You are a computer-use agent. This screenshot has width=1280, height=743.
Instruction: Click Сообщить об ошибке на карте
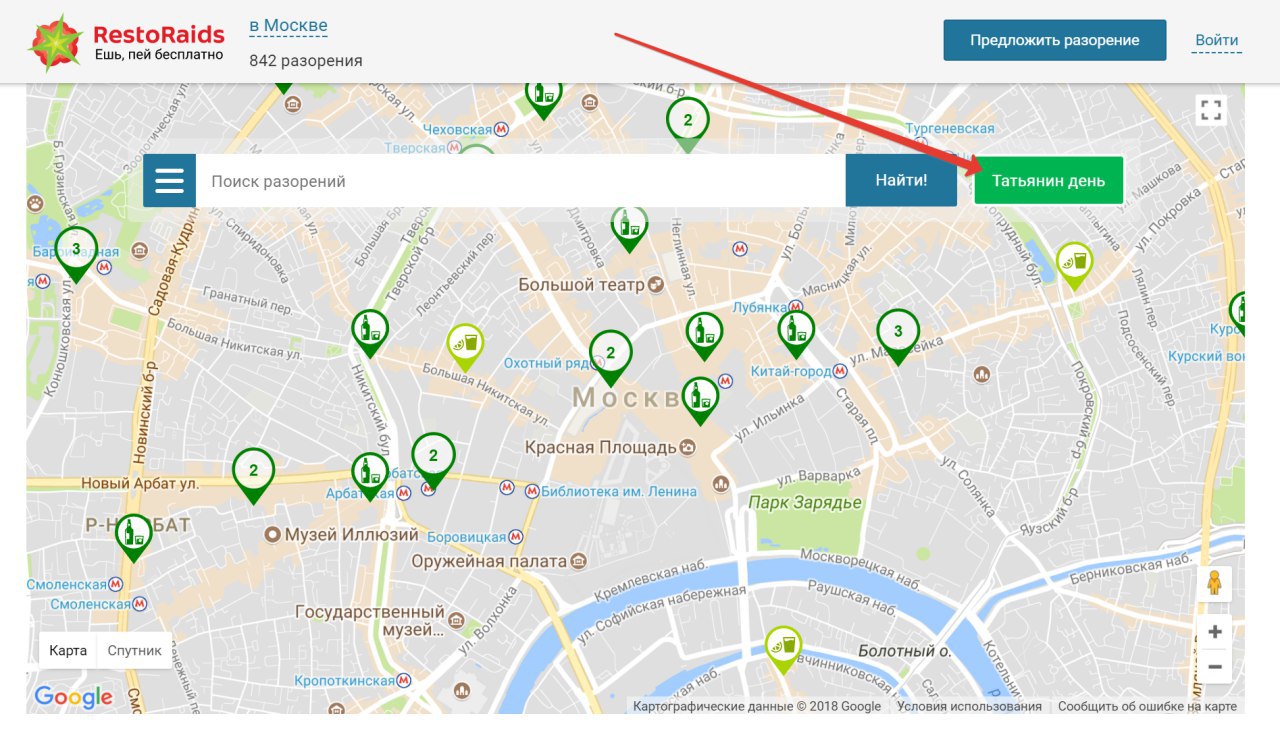pyautogui.click(x=1147, y=706)
